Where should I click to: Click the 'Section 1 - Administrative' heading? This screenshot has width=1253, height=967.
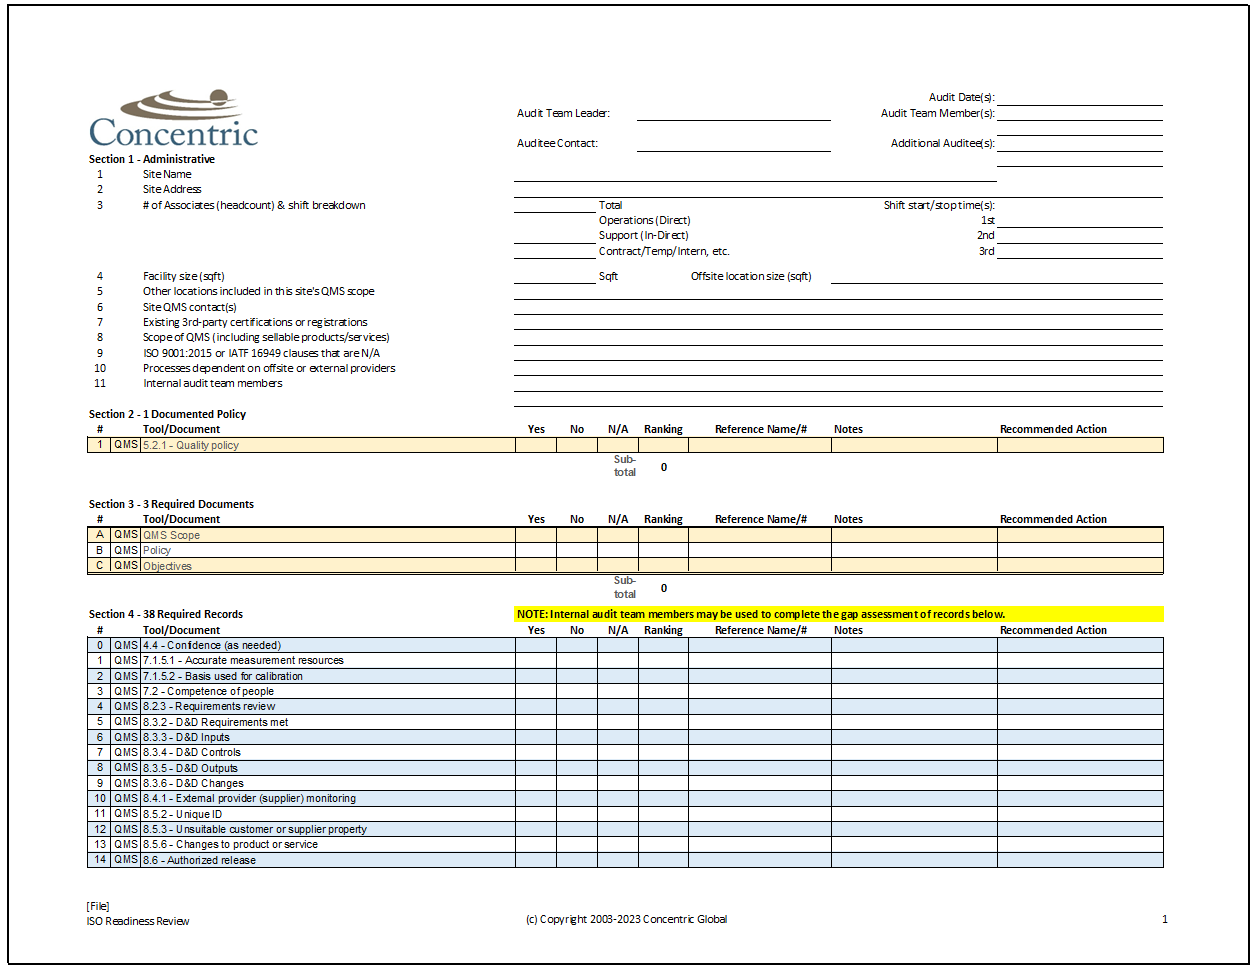click(152, 159)
